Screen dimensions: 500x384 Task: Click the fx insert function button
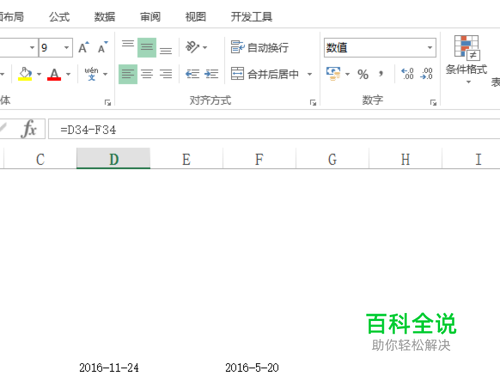pyautogui.click(x=29, y=129)
